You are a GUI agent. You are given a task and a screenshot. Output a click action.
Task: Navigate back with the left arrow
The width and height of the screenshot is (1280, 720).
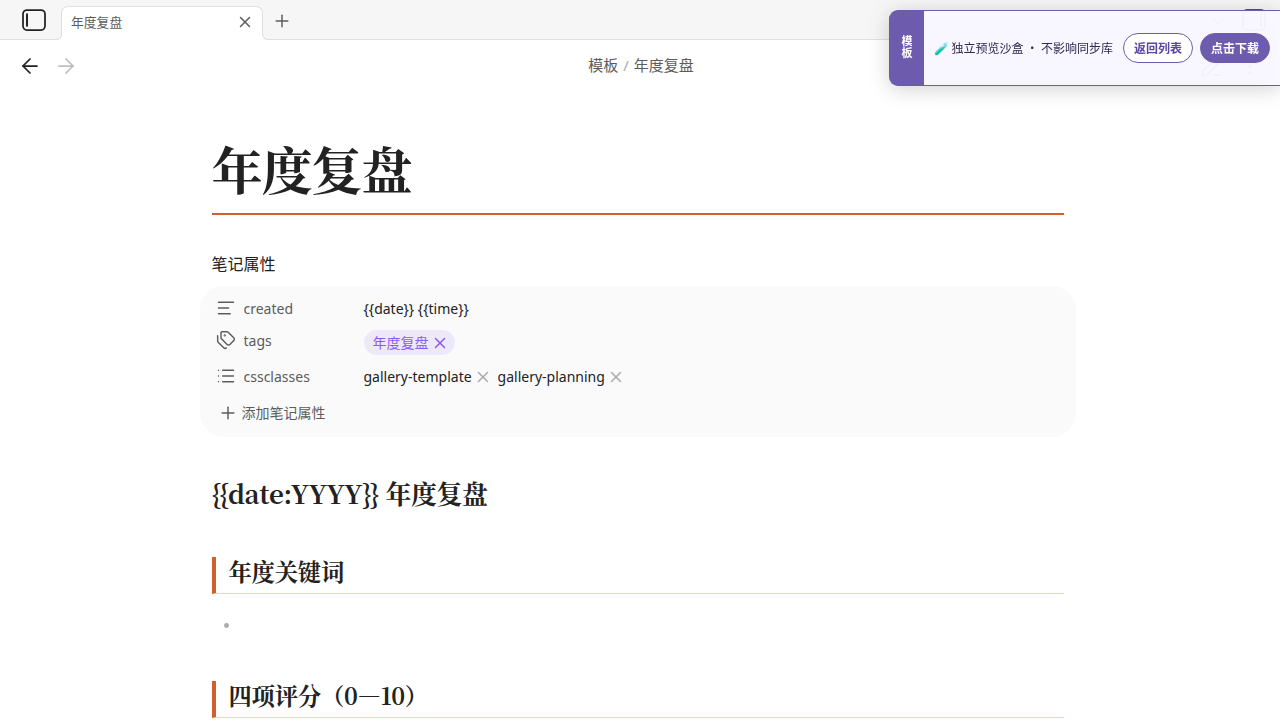click(x=30, y=66)
